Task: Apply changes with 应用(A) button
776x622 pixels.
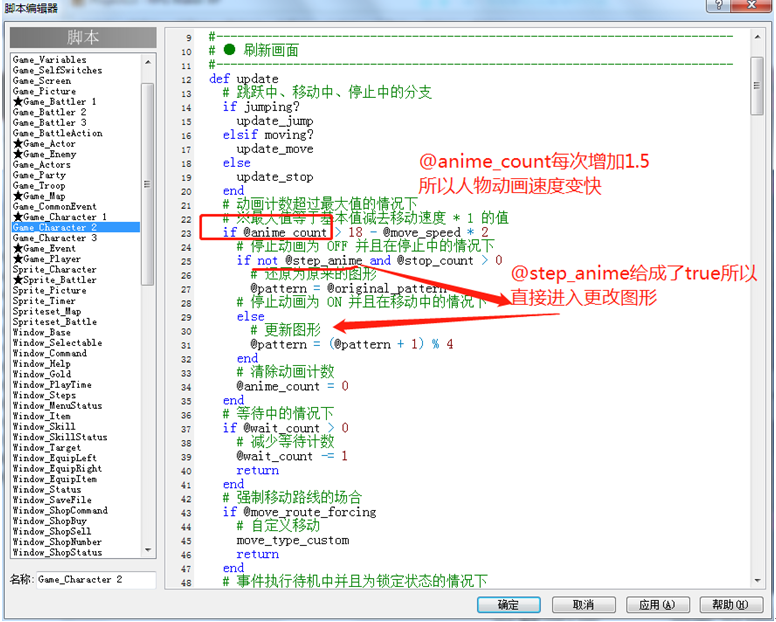Action: (657, 605)
